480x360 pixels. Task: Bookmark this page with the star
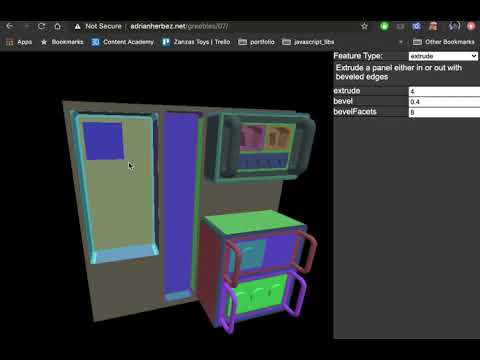(364, 26)
